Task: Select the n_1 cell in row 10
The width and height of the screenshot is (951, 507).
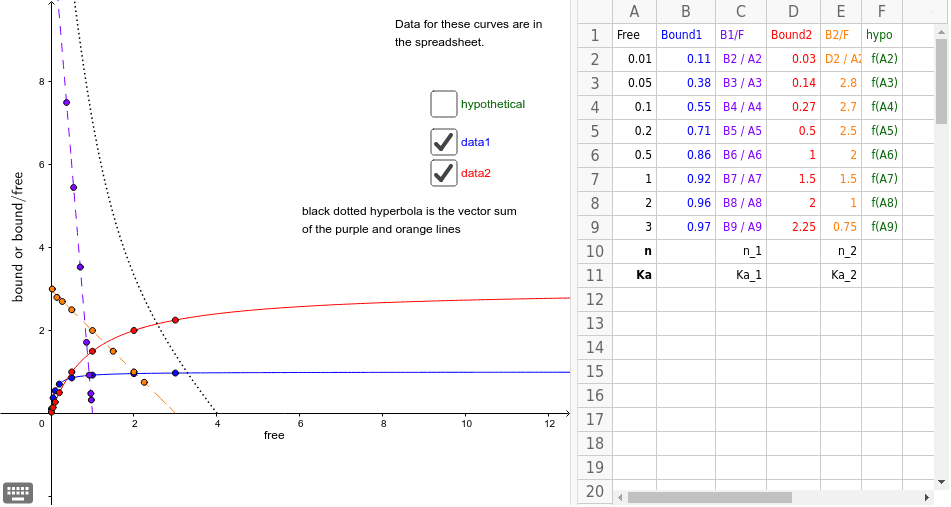Action: pos(740,251)
